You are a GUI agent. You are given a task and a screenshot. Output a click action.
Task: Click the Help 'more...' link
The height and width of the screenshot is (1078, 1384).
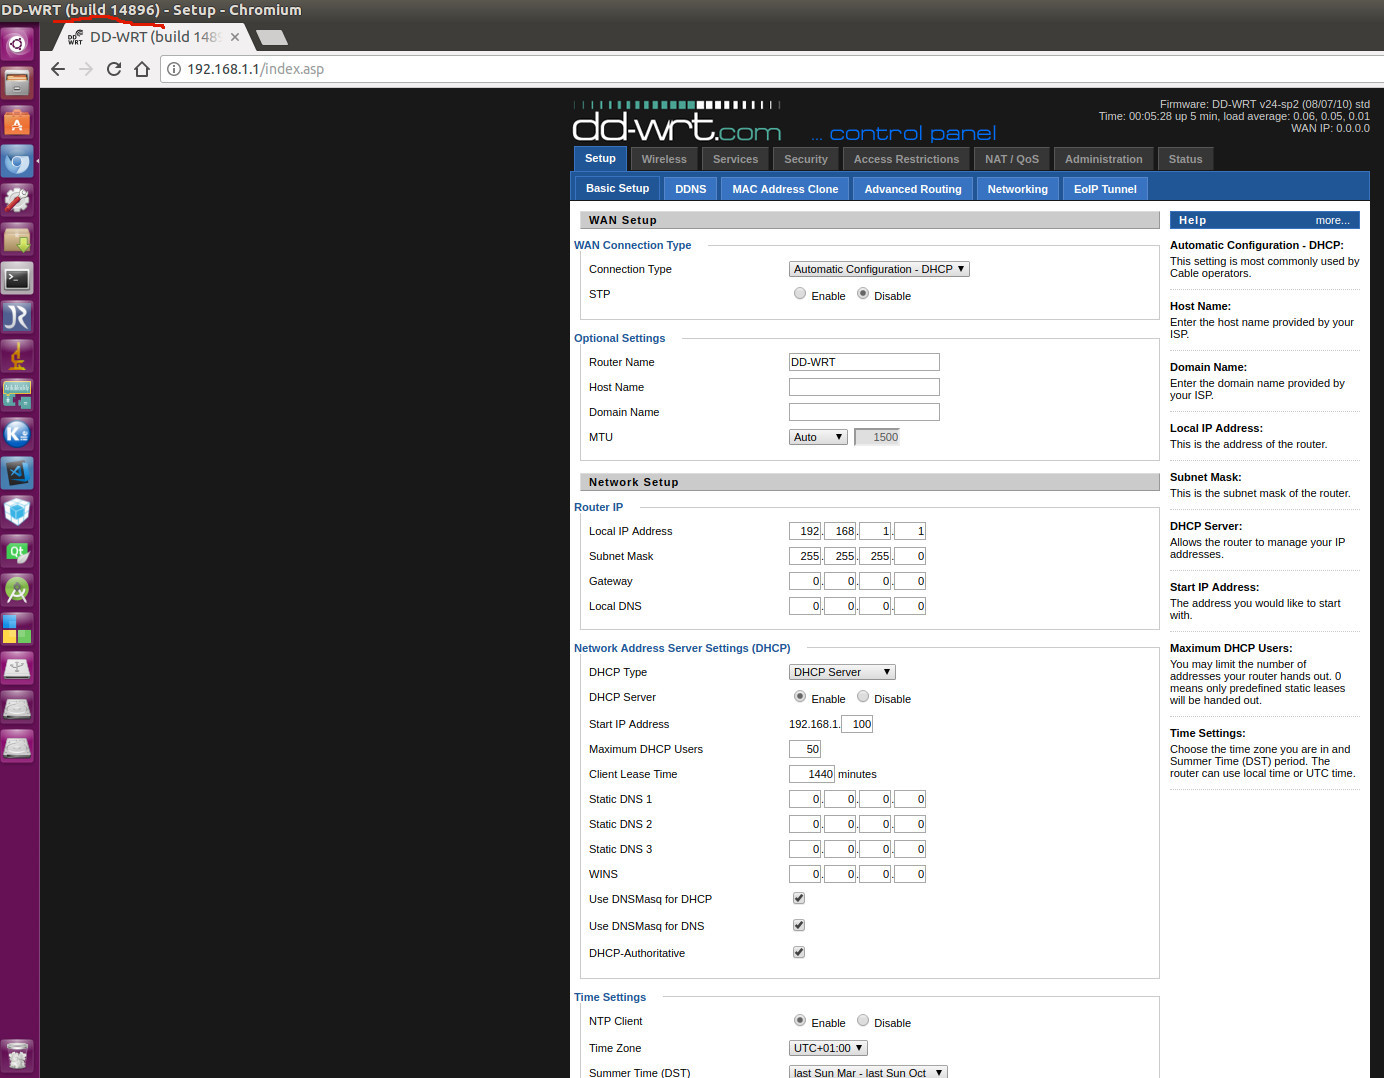click(x=1332, y=220)
